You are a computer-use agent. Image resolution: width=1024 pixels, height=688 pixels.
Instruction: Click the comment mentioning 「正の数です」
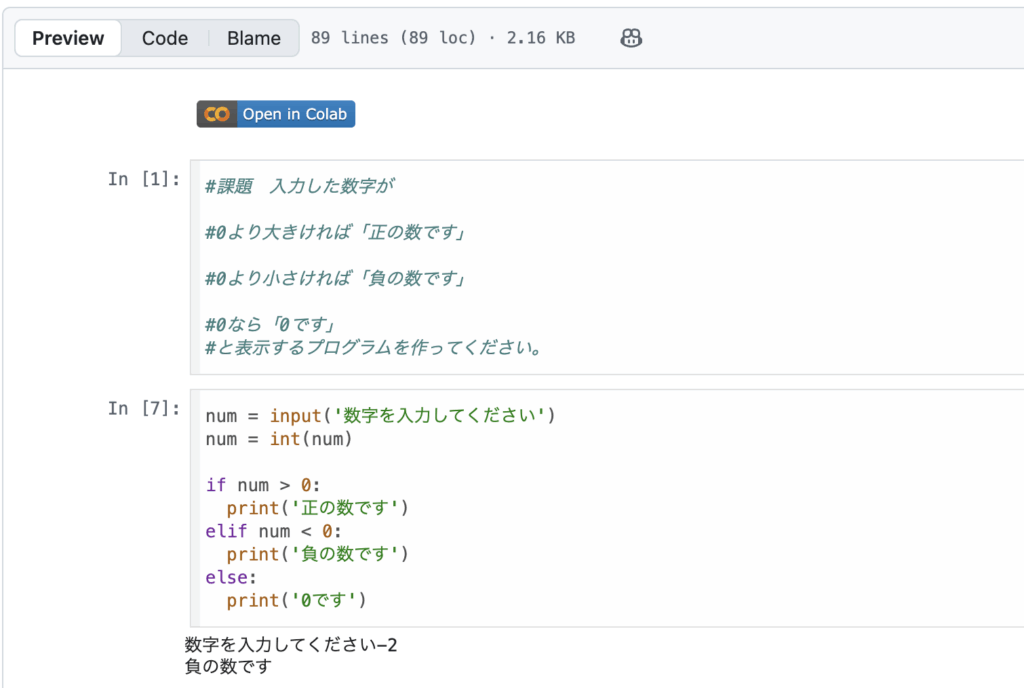[337, 232]
